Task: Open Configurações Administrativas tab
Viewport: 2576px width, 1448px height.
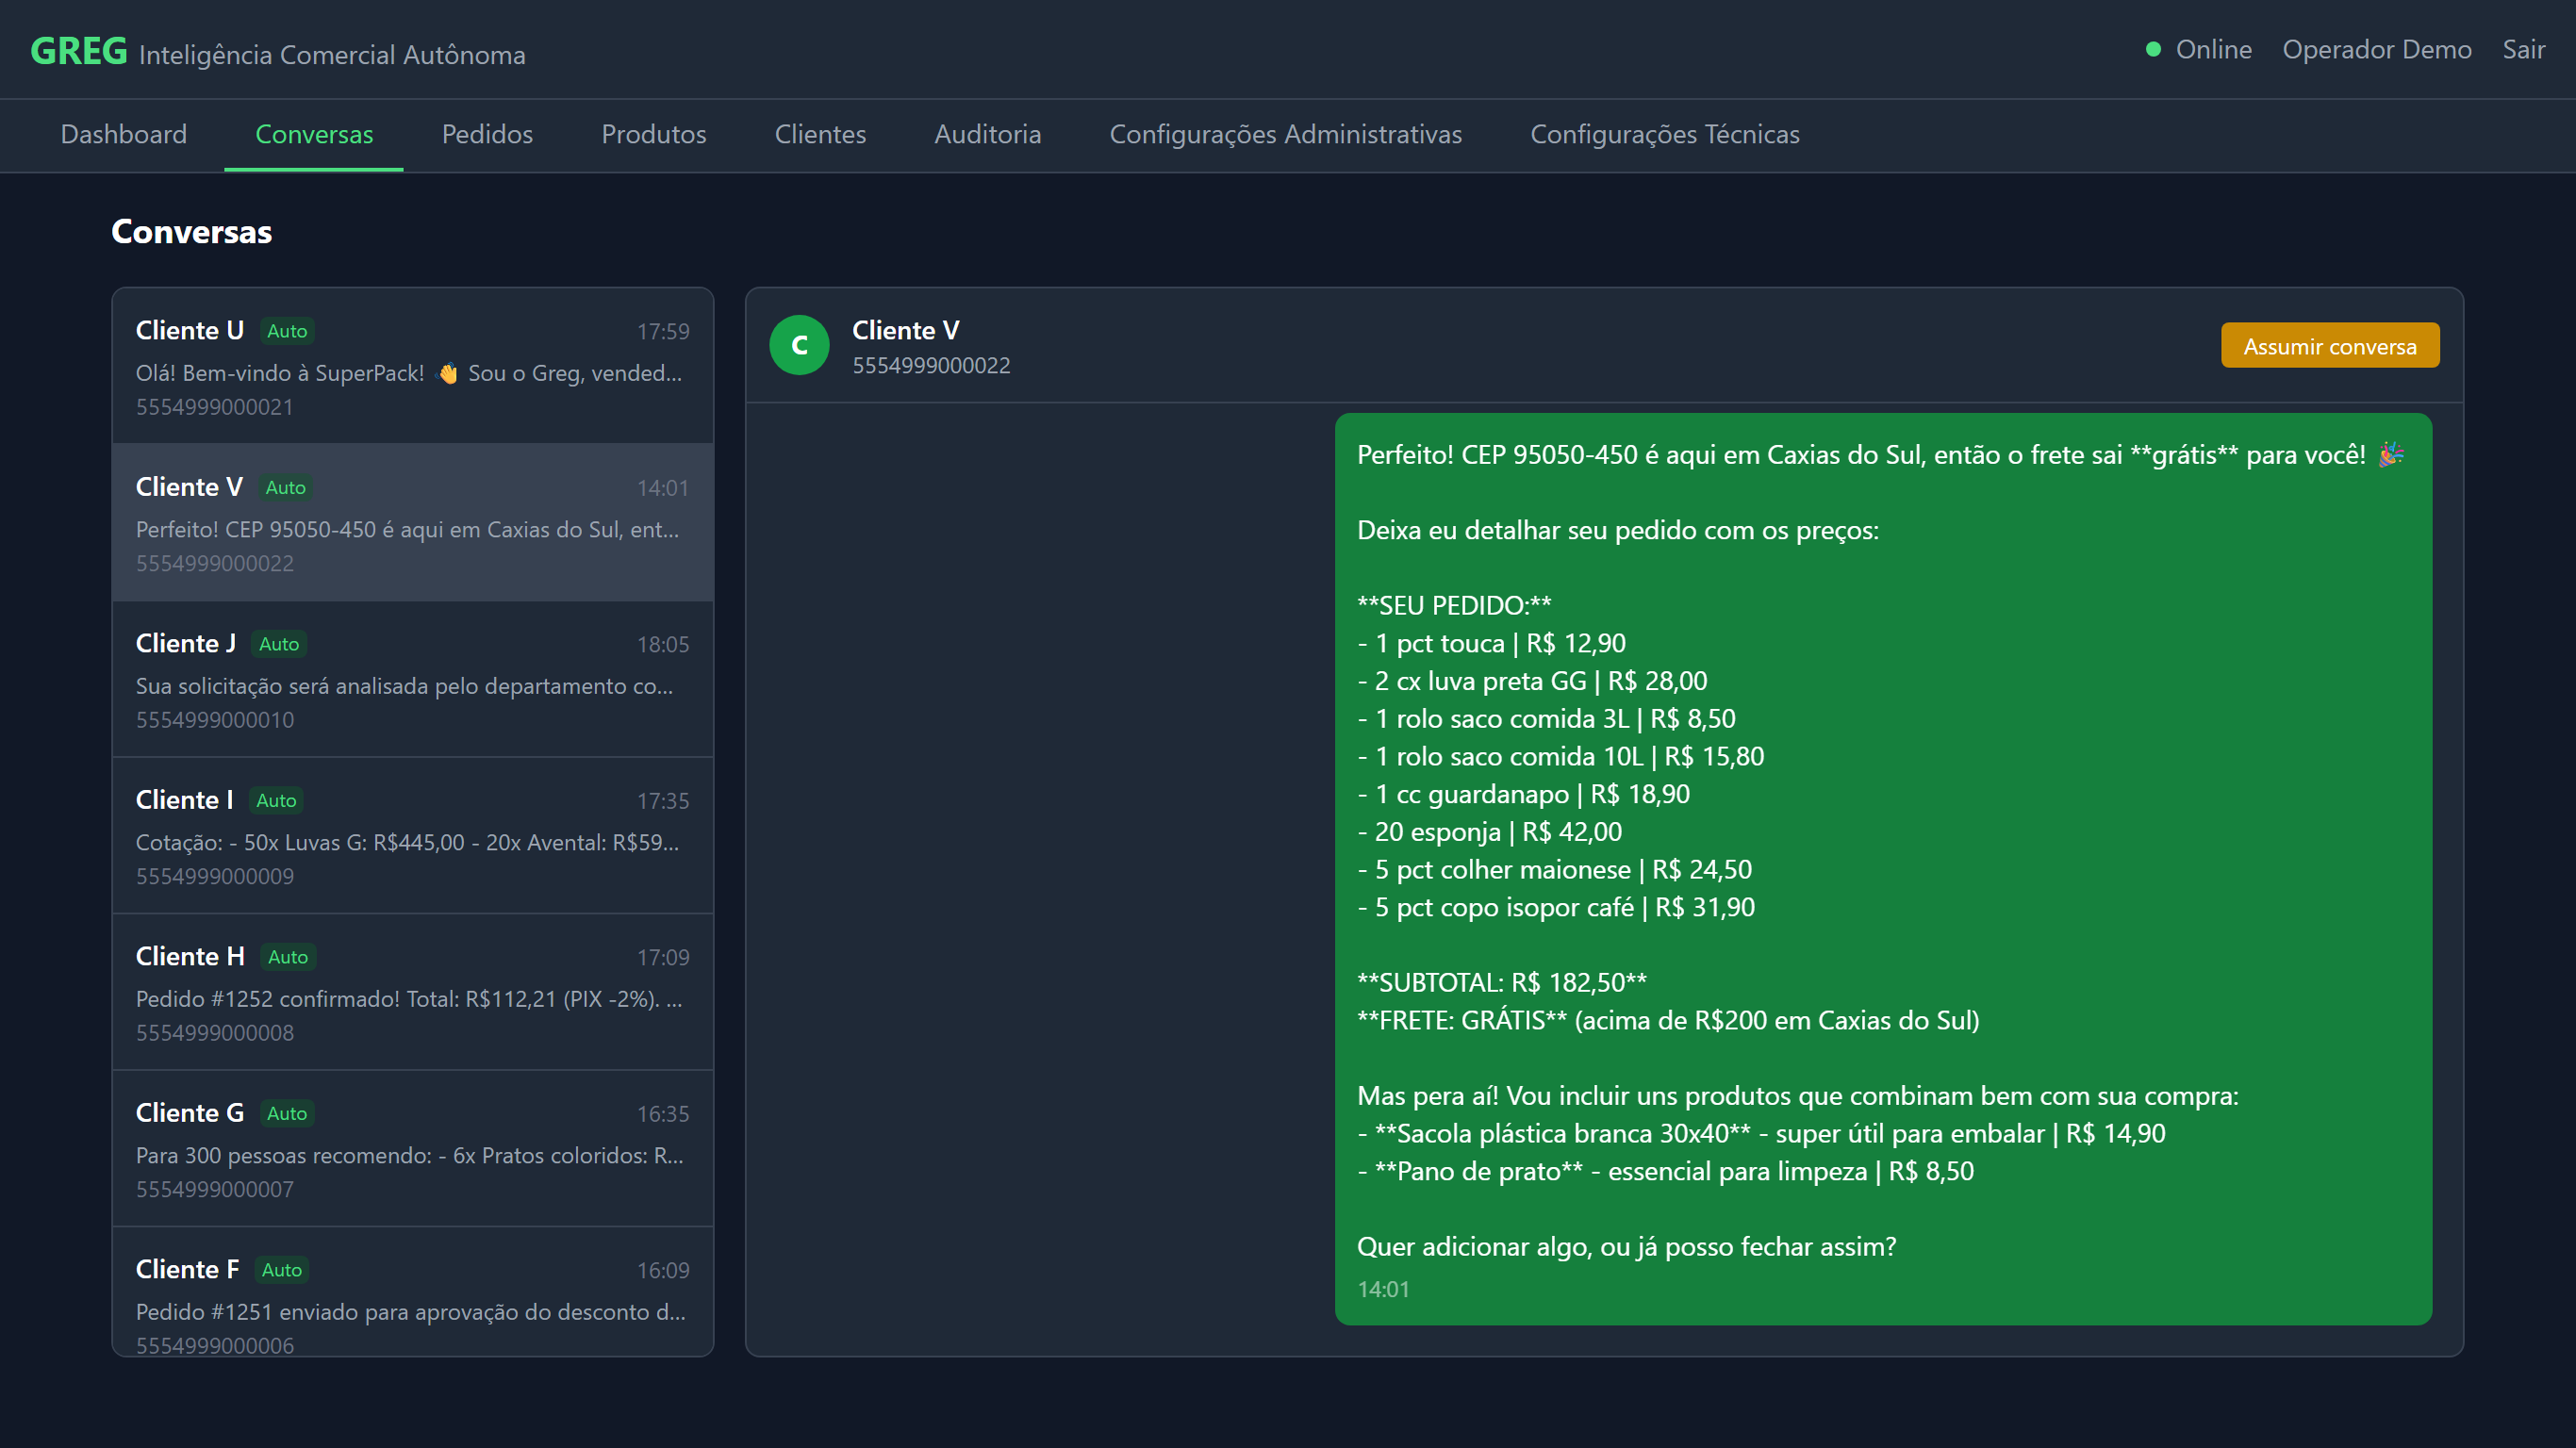Action: pos(1285,134)
